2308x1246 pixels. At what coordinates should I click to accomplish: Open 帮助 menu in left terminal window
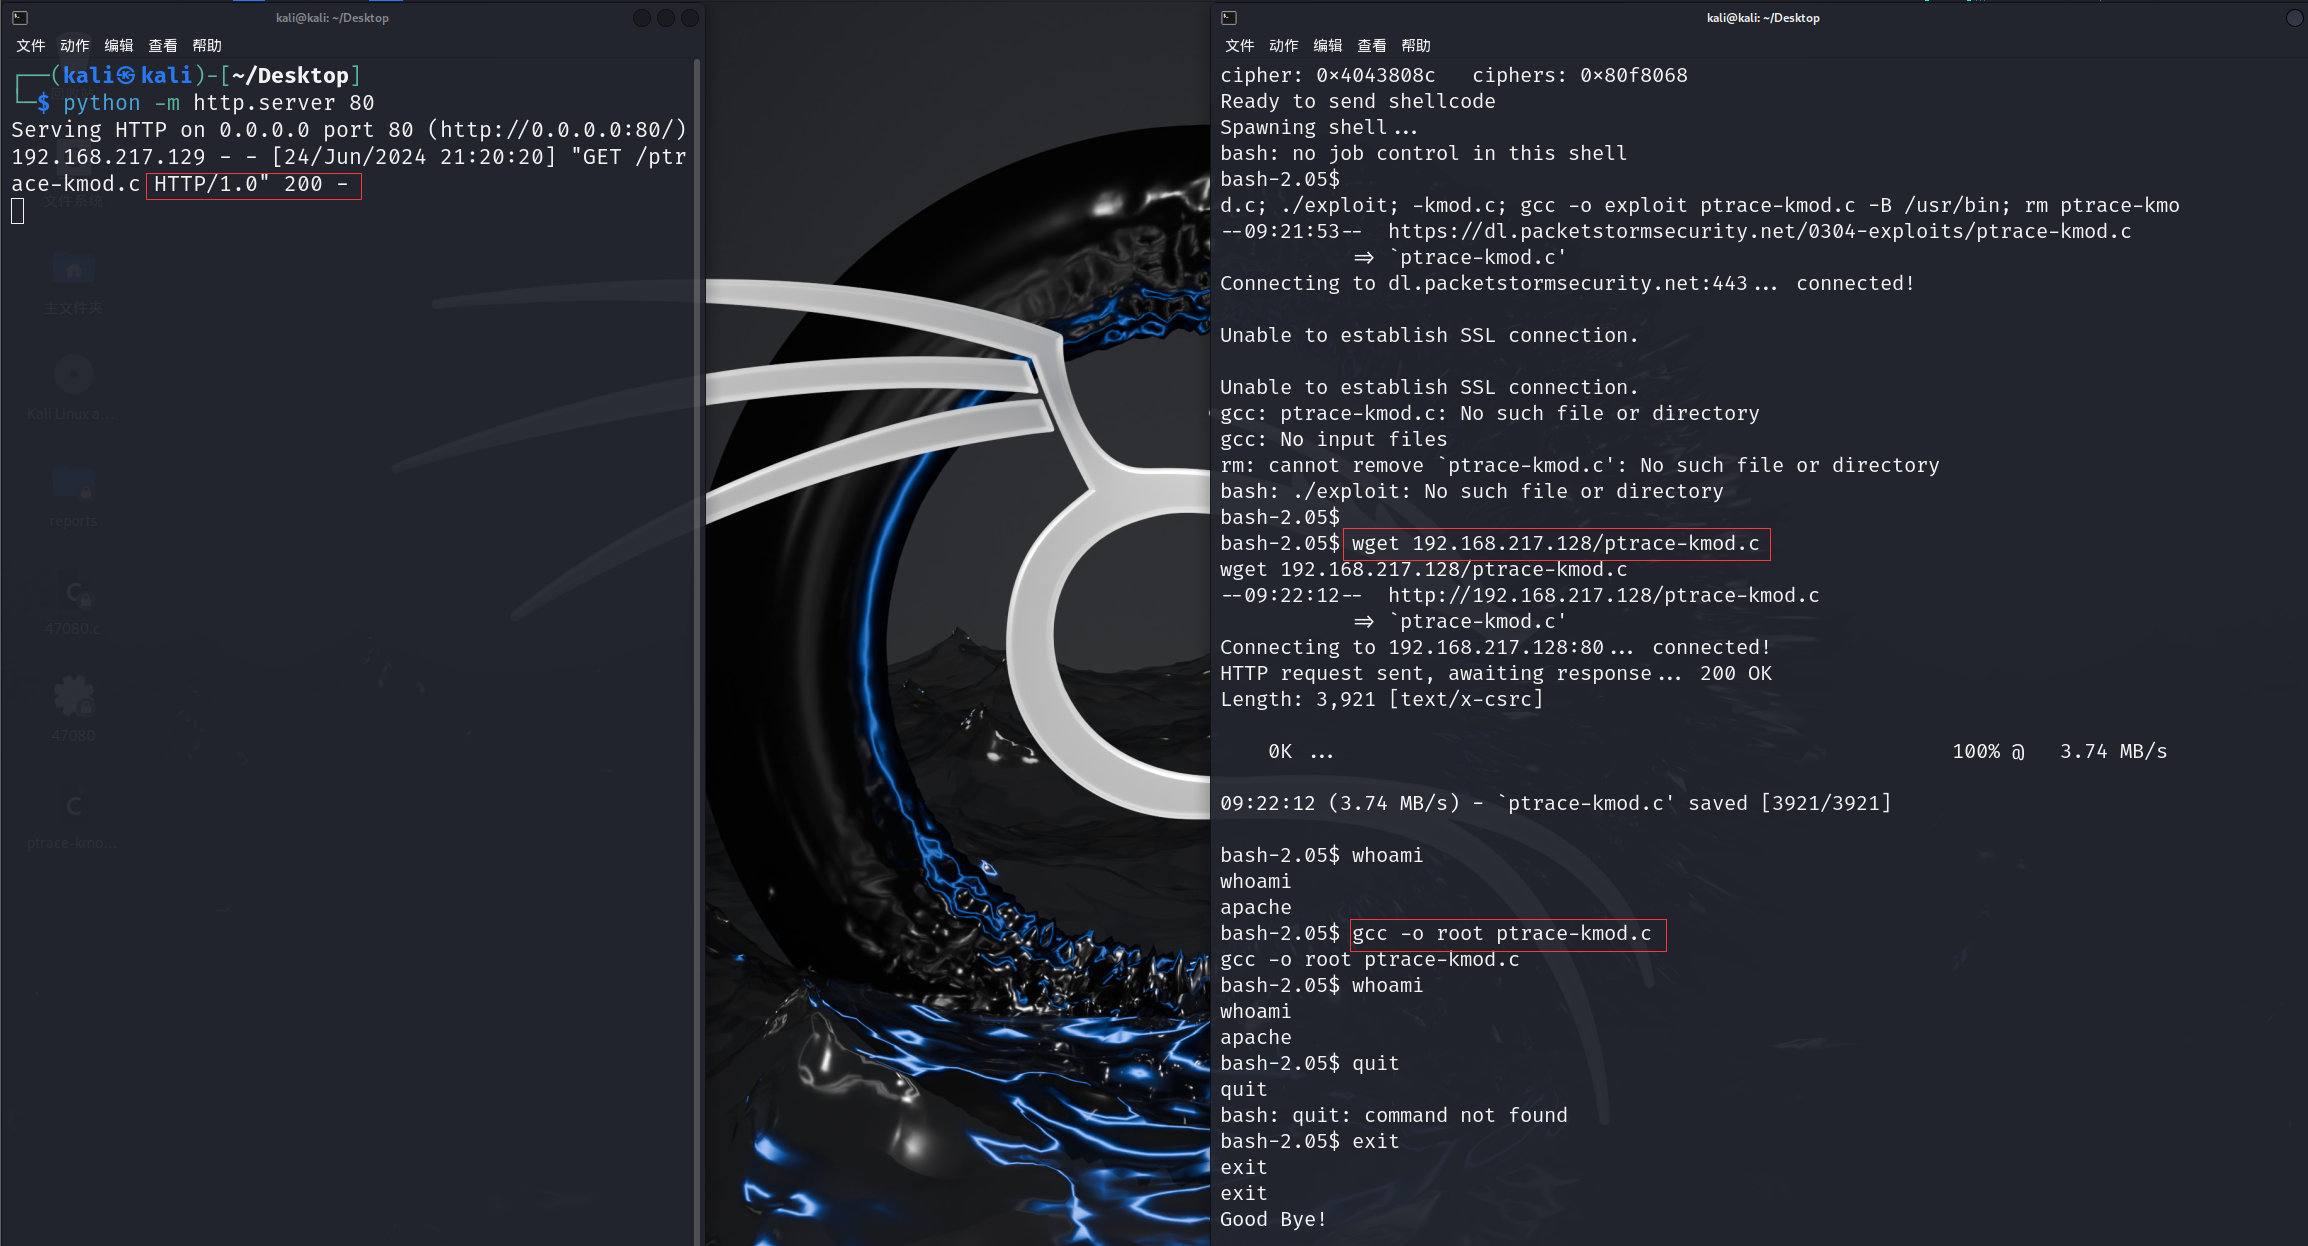[x=207, y=45]
